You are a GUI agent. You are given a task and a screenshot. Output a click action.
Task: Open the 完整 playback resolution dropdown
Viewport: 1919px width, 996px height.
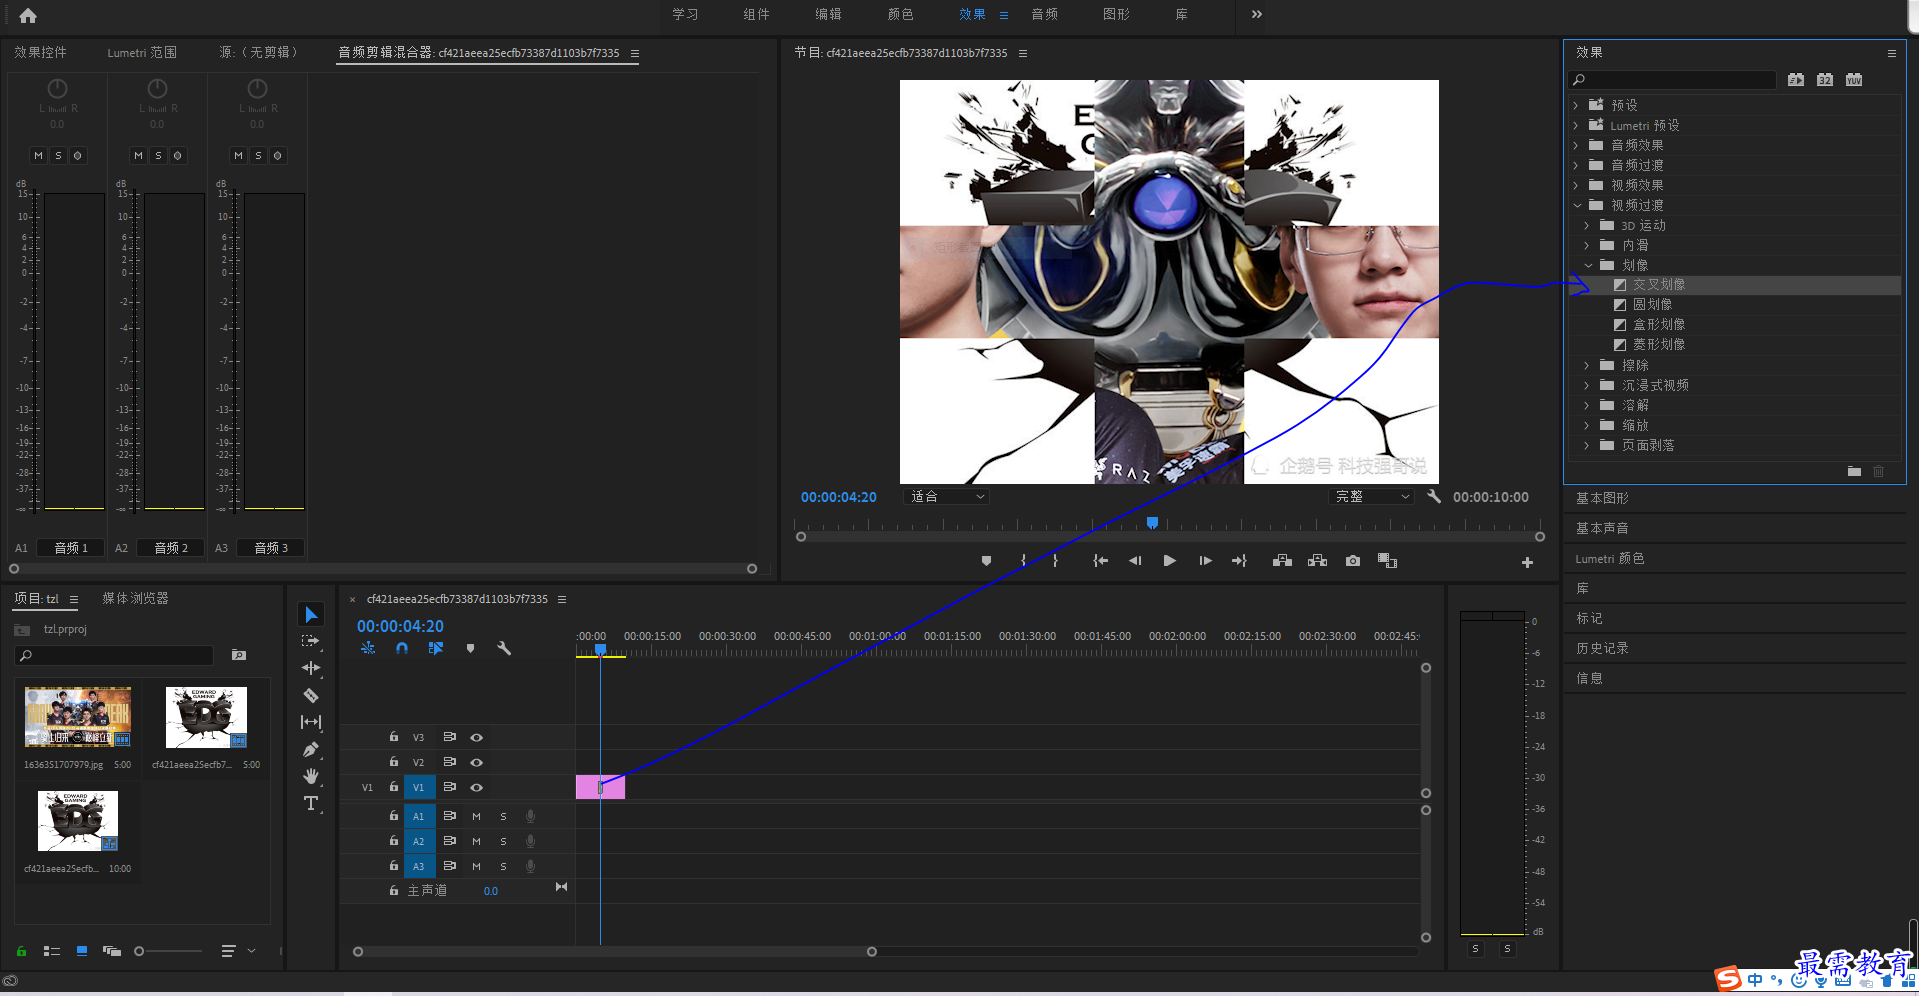pyautogui.click(x=1372, y=496)
